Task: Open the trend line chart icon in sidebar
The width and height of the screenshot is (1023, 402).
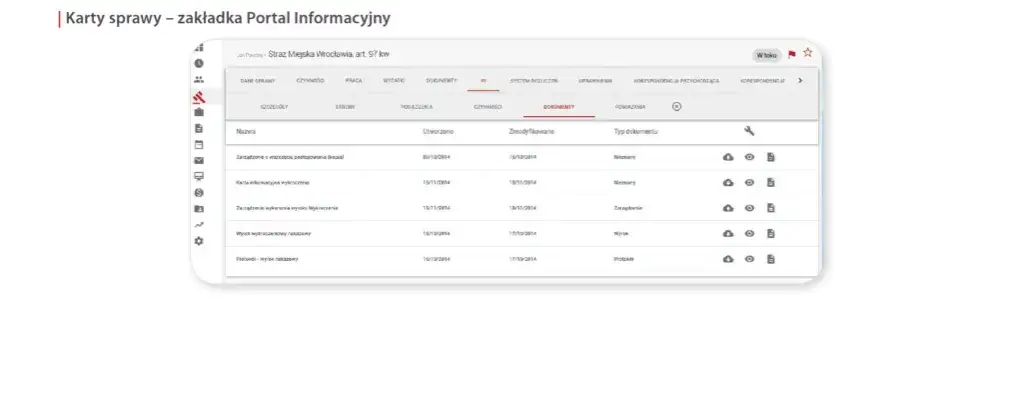Action: click(x=199, y=224)
